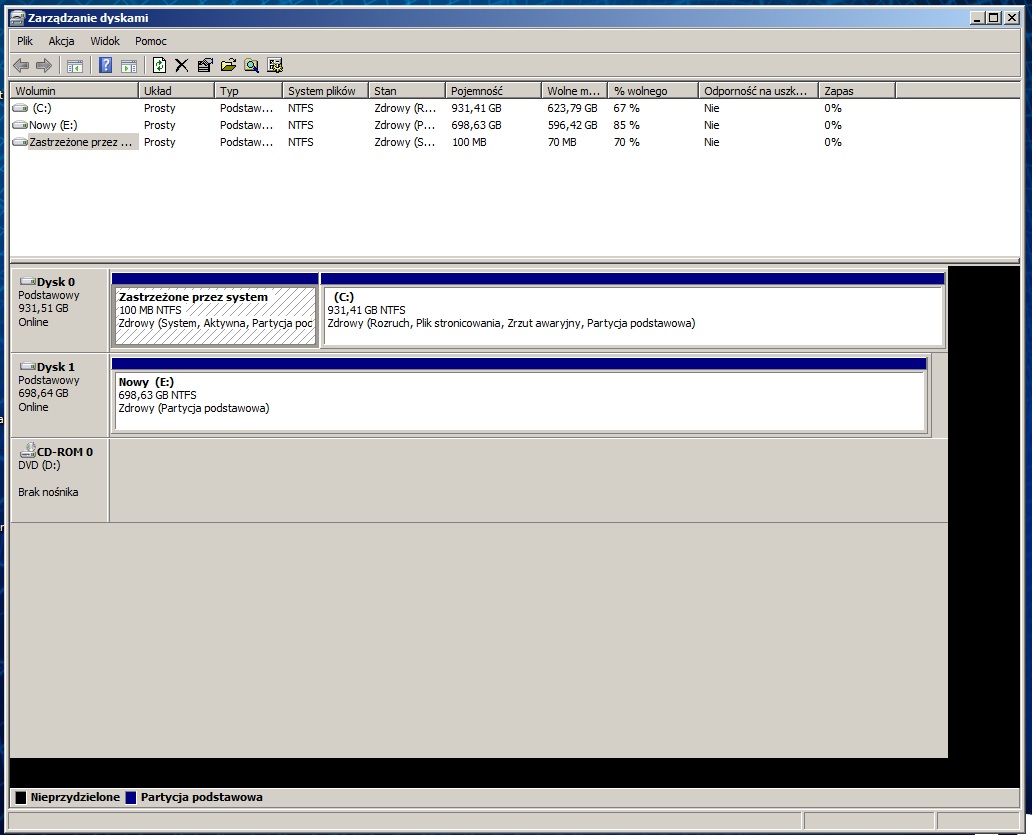
Task: Click the Delete X toolbar icon
Action: coord(182,65)
